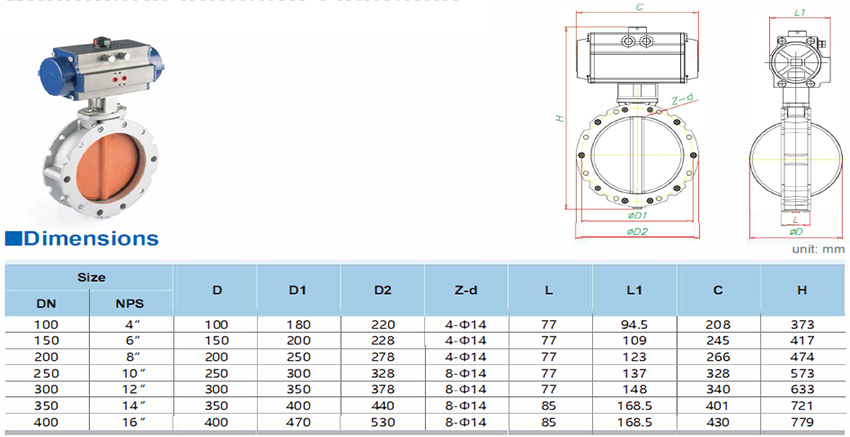Select the øD2 label under front drawing

pyautogui.click(x=638, y=232)
